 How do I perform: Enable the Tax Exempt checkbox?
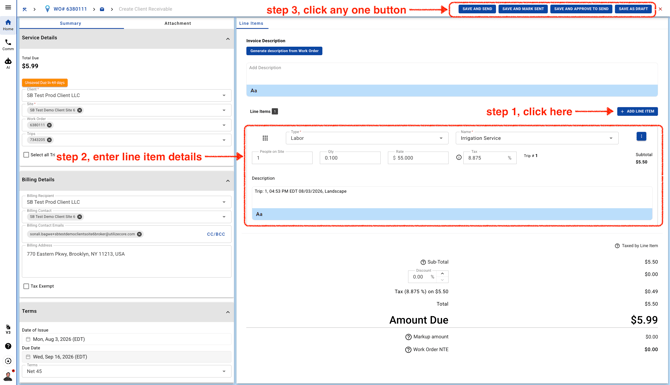(26, 286)
